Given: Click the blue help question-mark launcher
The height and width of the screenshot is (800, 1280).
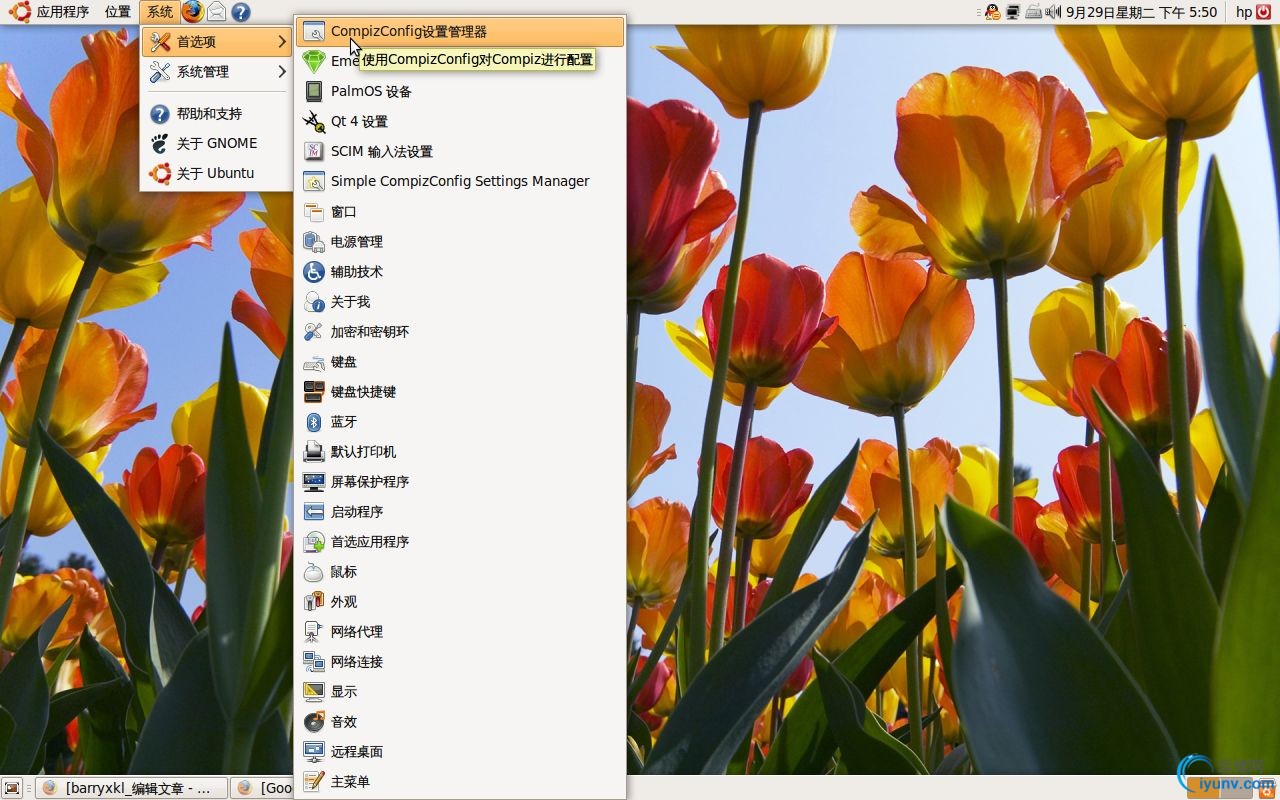Looking at the screenshot, I should [240, 12].
